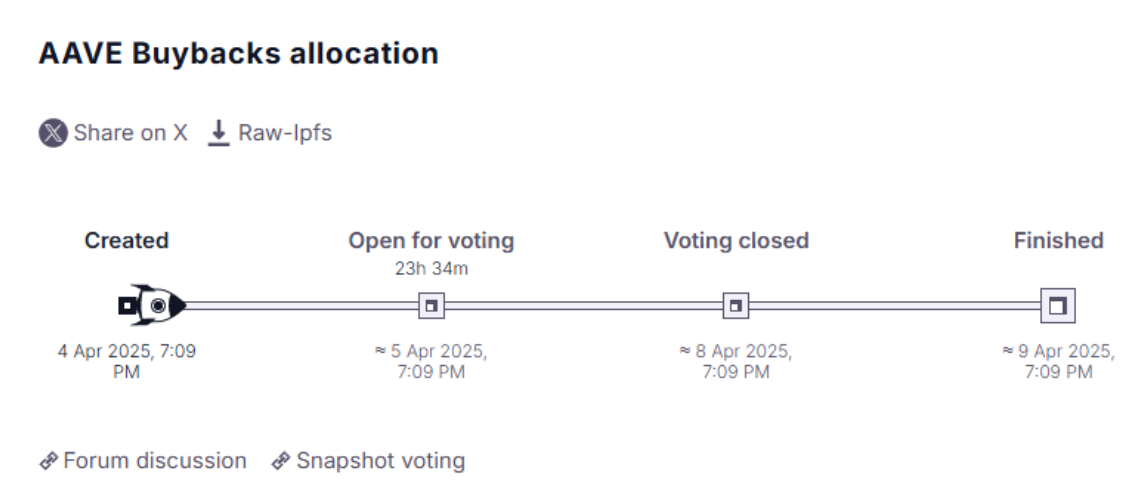Click the Created stage label
Image resolution: width=1148 pixels, height=484 pixels.
tap(127, 241)
